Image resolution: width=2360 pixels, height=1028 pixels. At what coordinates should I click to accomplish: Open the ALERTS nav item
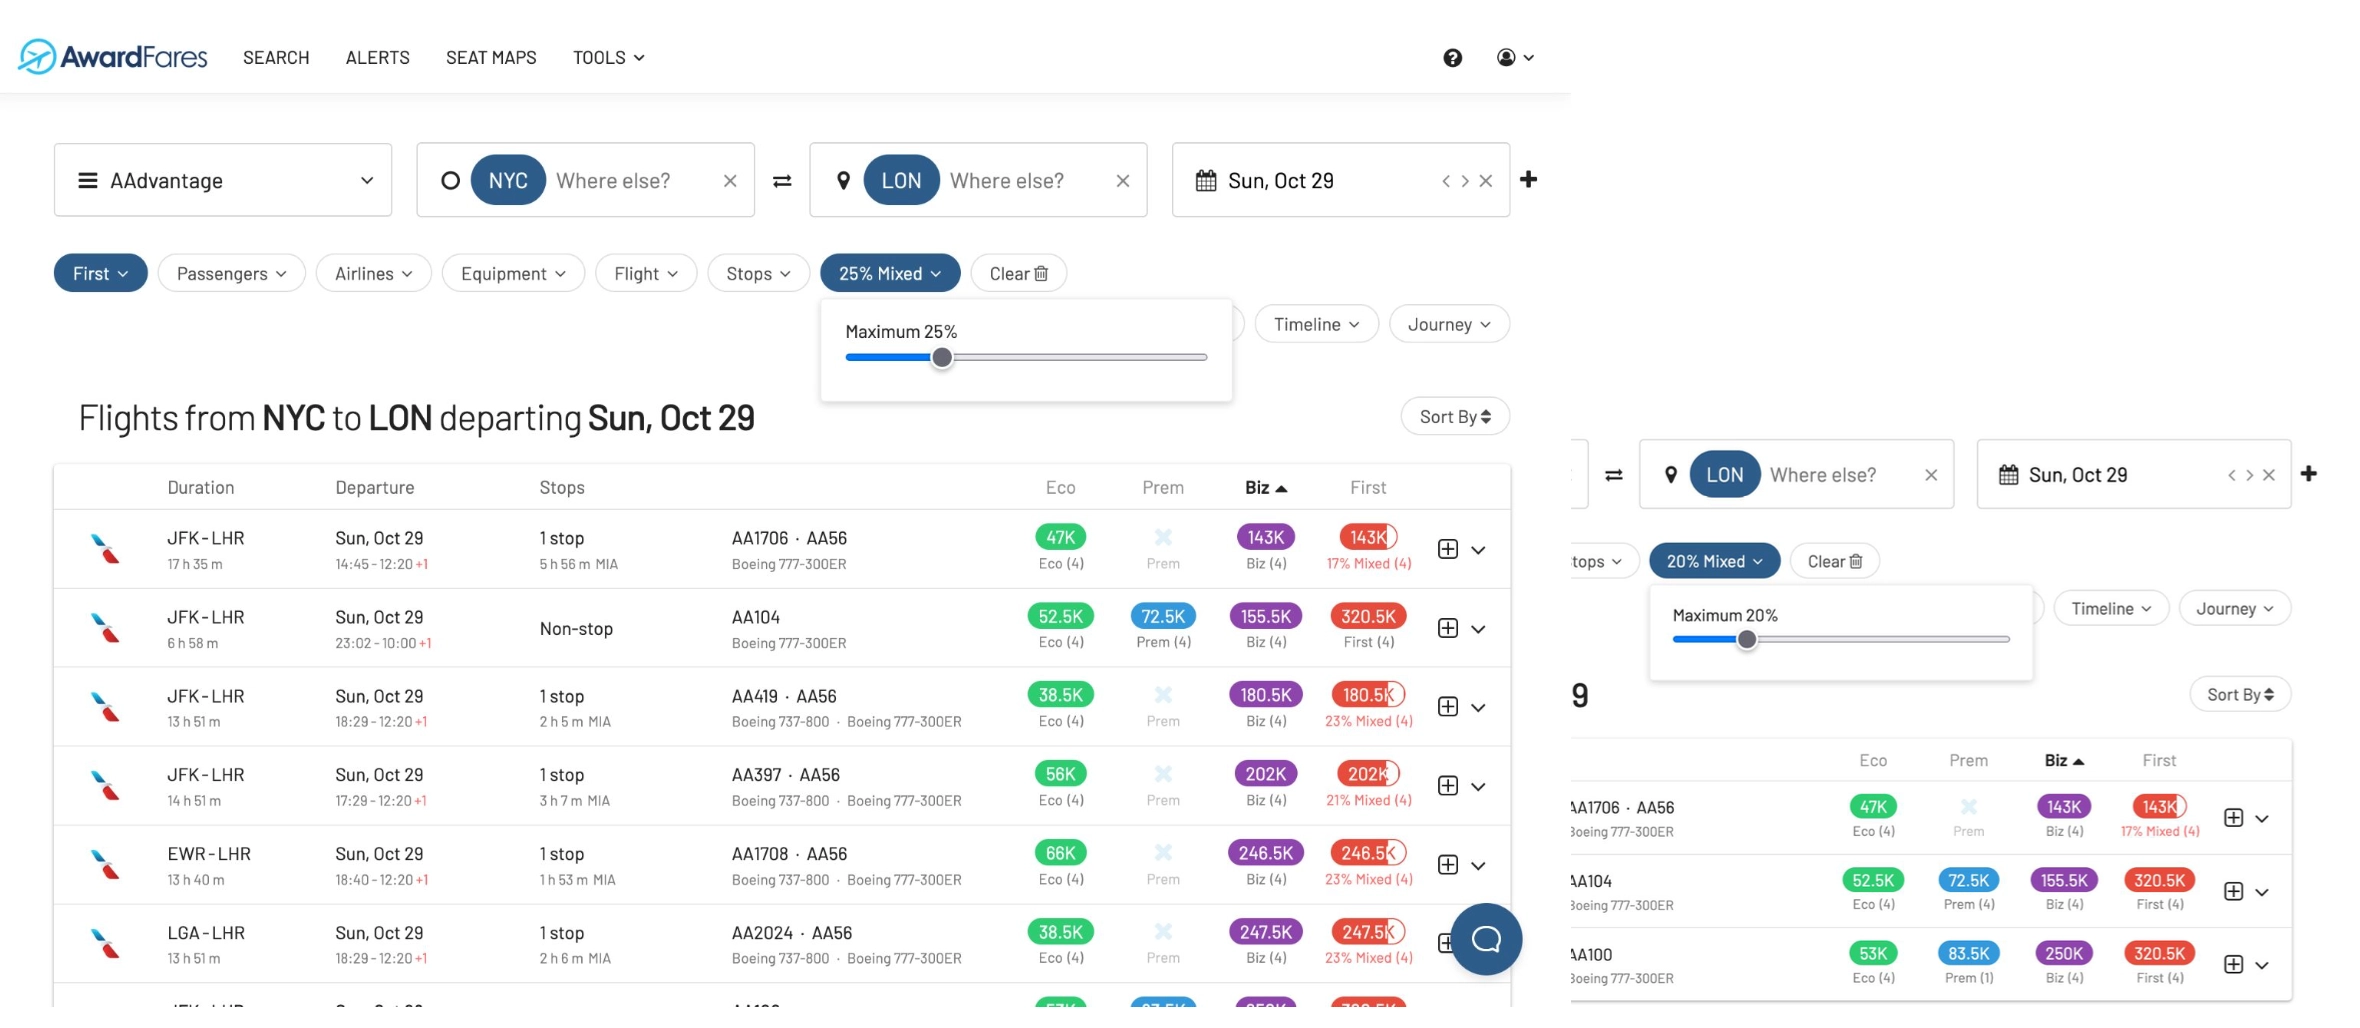tap(378, 58)
